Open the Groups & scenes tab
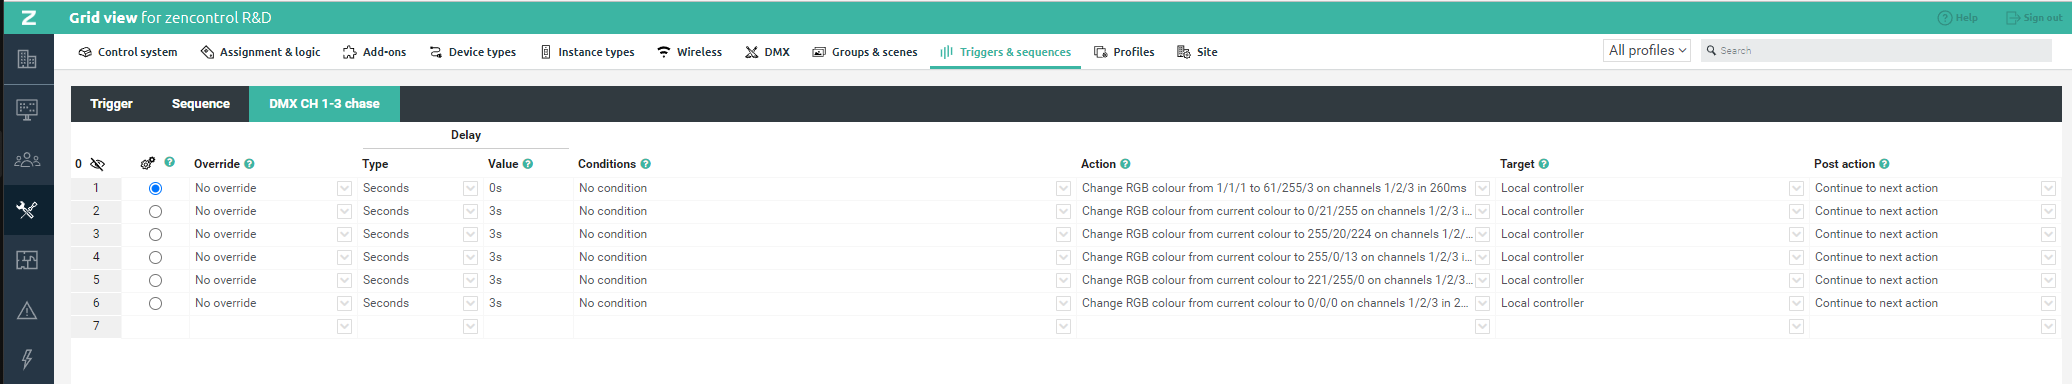The image size is (2072, 384). coord(864,52)
